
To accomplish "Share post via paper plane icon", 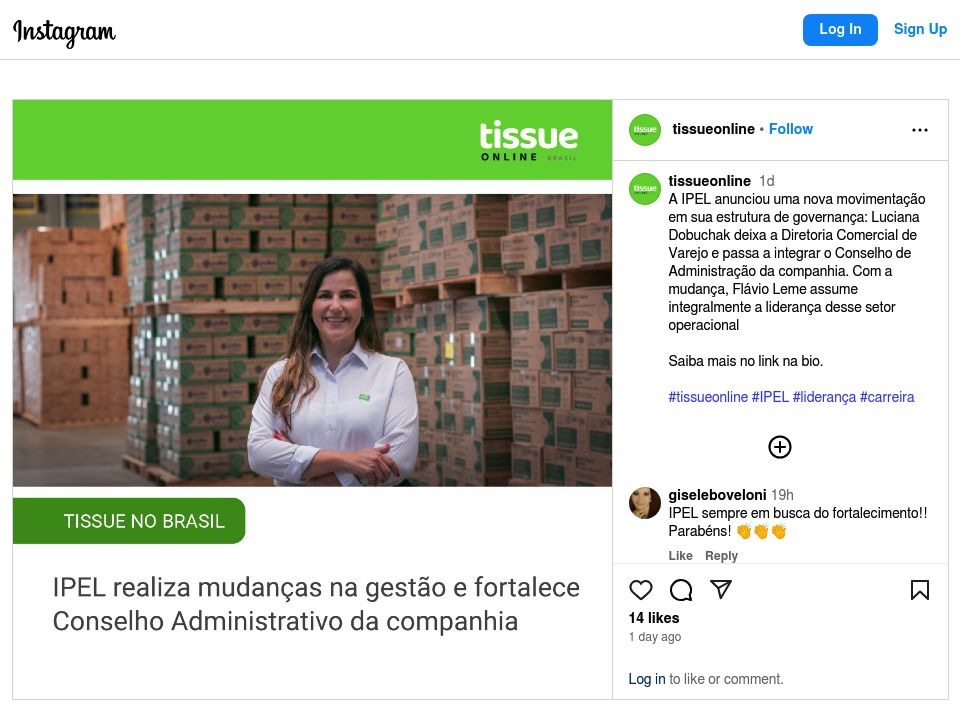I will pyautogui.click(x=721, y=589).
